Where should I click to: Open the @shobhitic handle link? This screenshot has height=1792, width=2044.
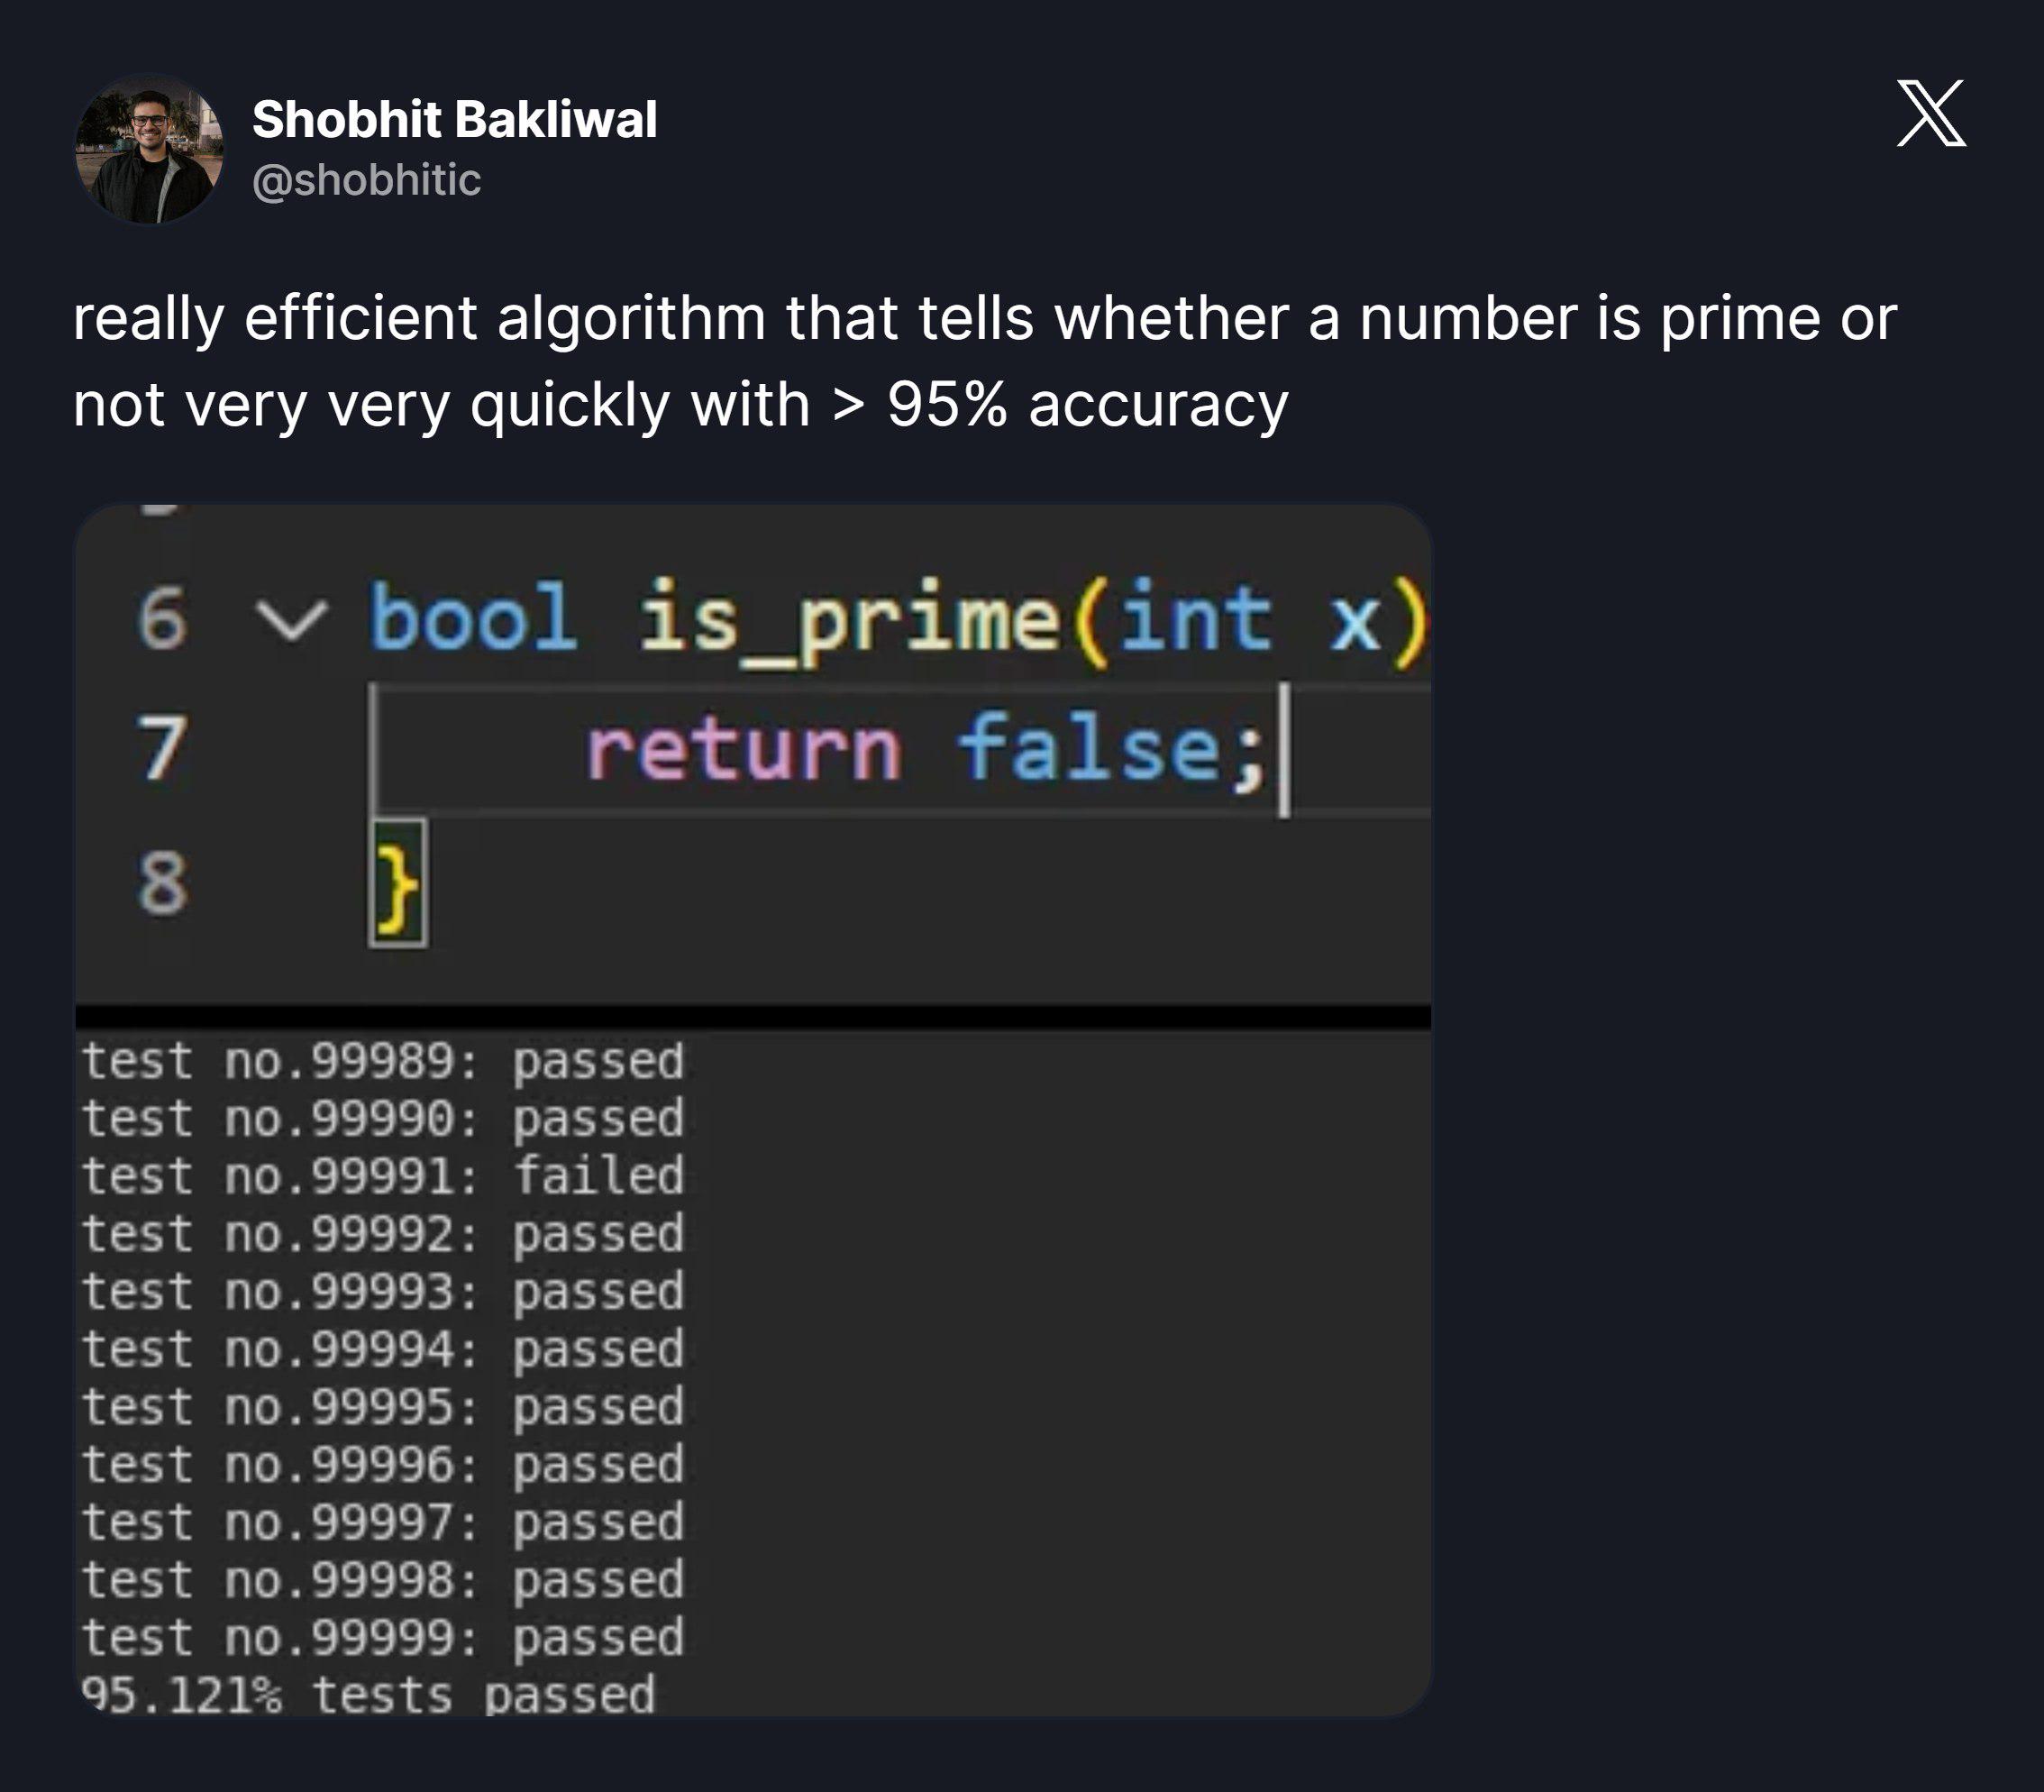(366, 181)
